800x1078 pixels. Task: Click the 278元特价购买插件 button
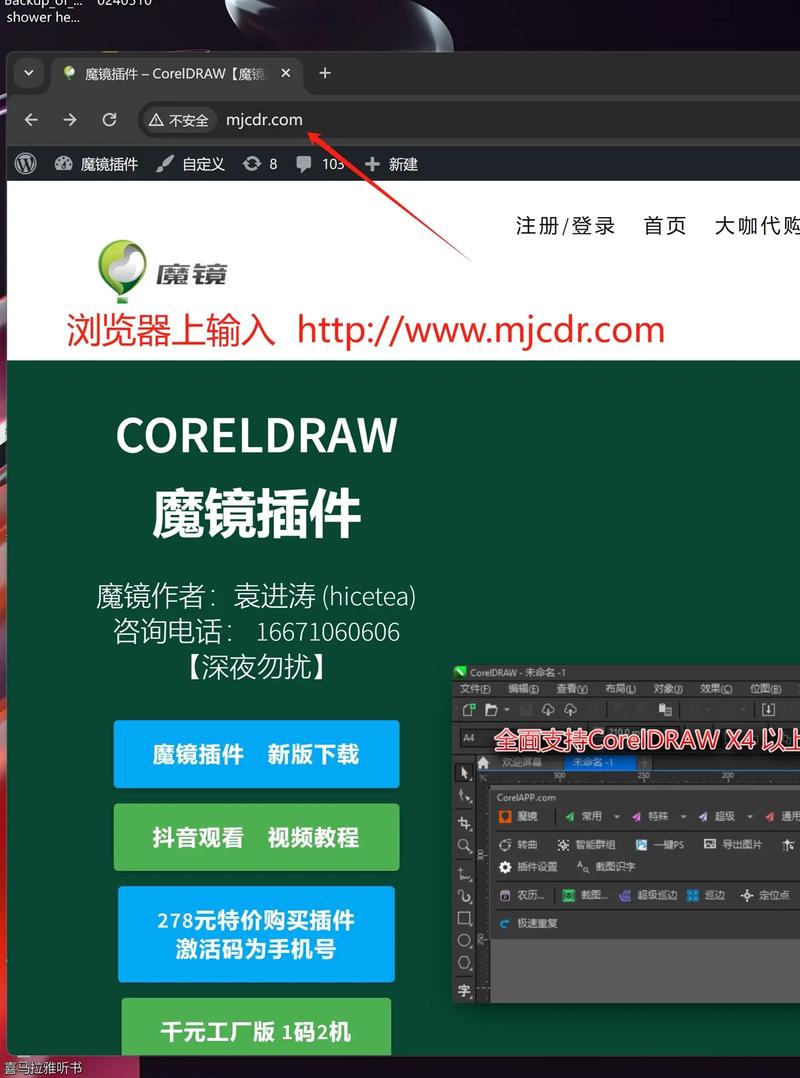pyautogui.click(x=256, y=934)
